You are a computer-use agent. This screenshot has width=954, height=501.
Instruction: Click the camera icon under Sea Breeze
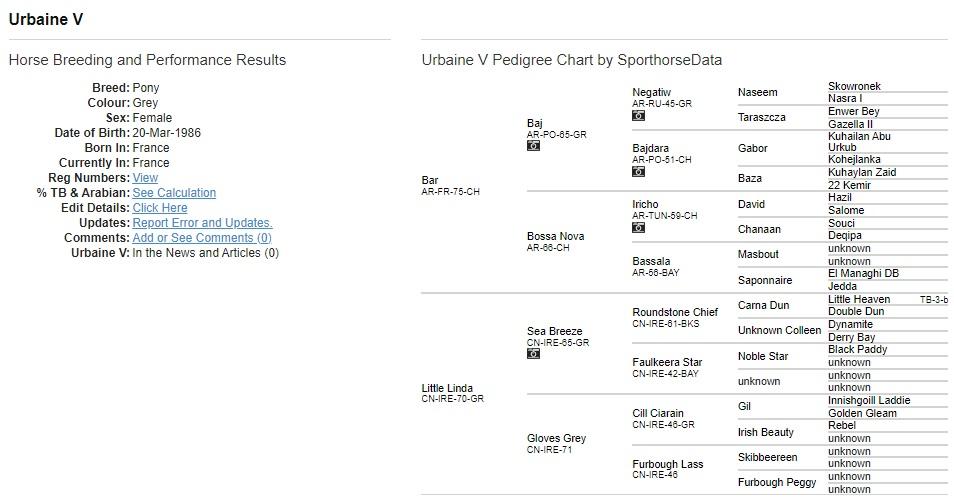pos(533,354)
